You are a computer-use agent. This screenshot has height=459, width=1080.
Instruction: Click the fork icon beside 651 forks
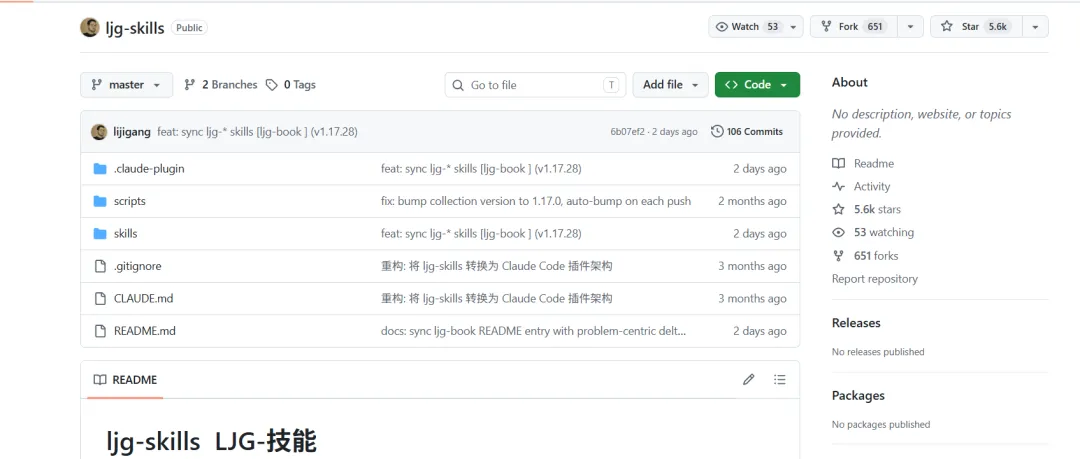(x=838, y=256)
